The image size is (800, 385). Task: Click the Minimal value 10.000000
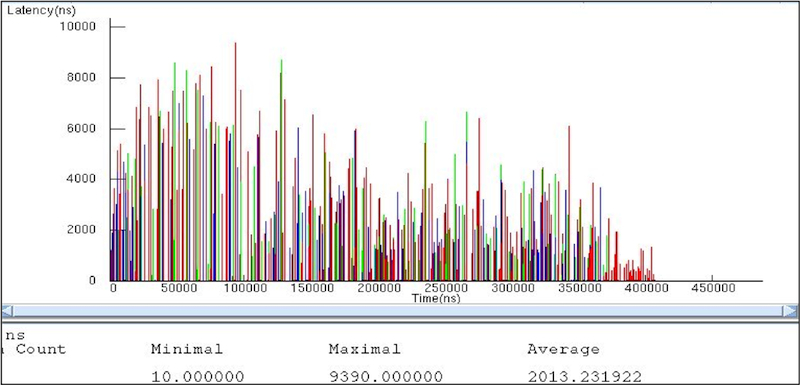pyautogui.click(x=197, y=377)
